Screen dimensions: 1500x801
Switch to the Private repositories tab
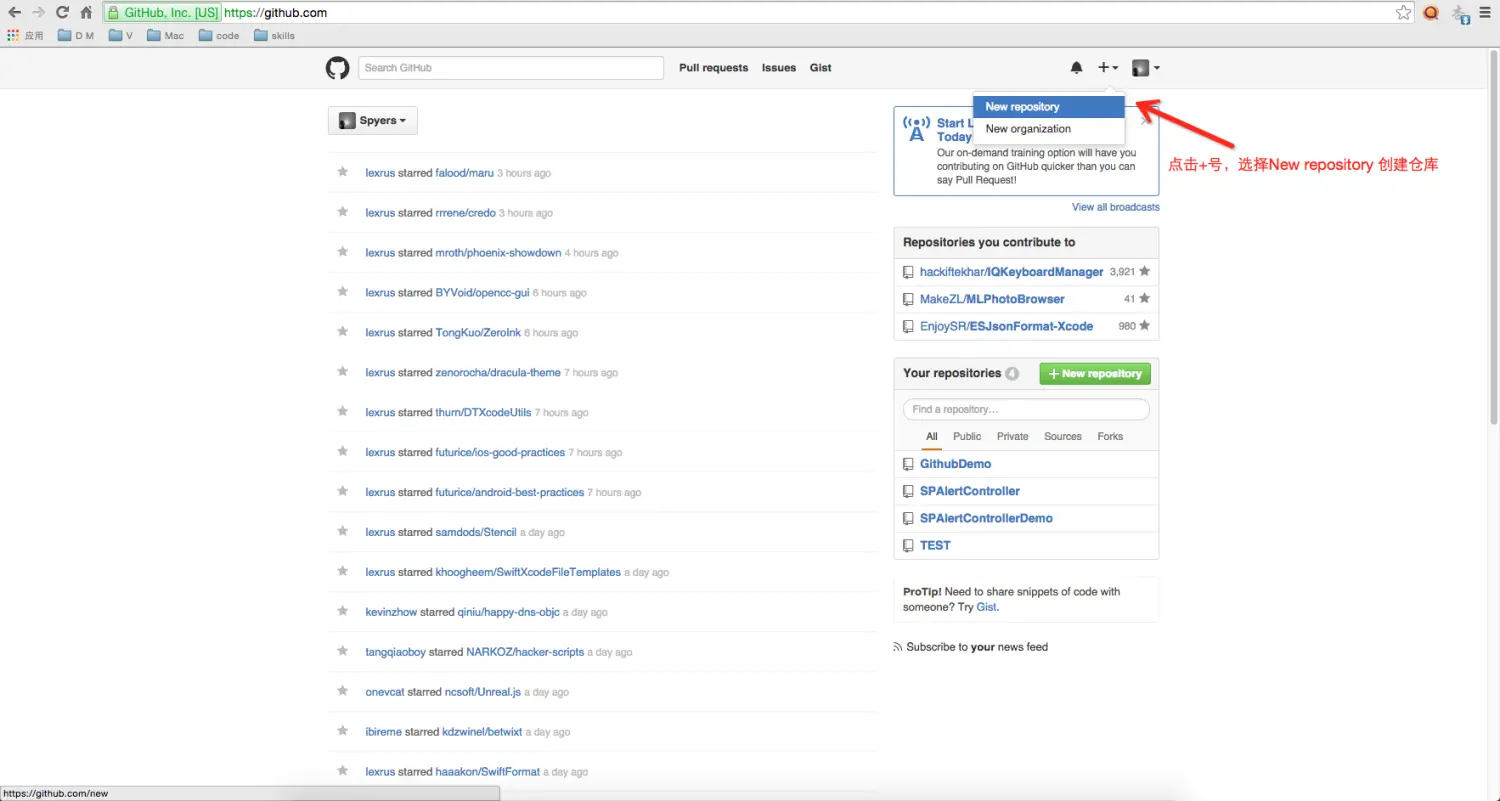pyautogui.click(x=1012, y=436)
